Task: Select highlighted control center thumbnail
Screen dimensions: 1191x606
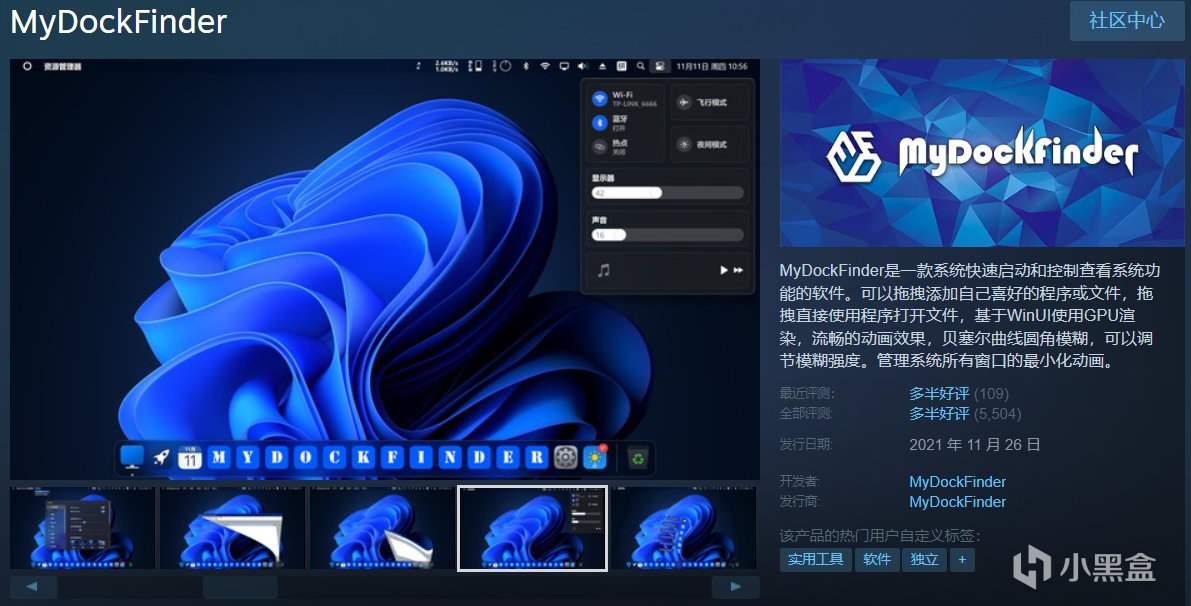Action: 532,528
